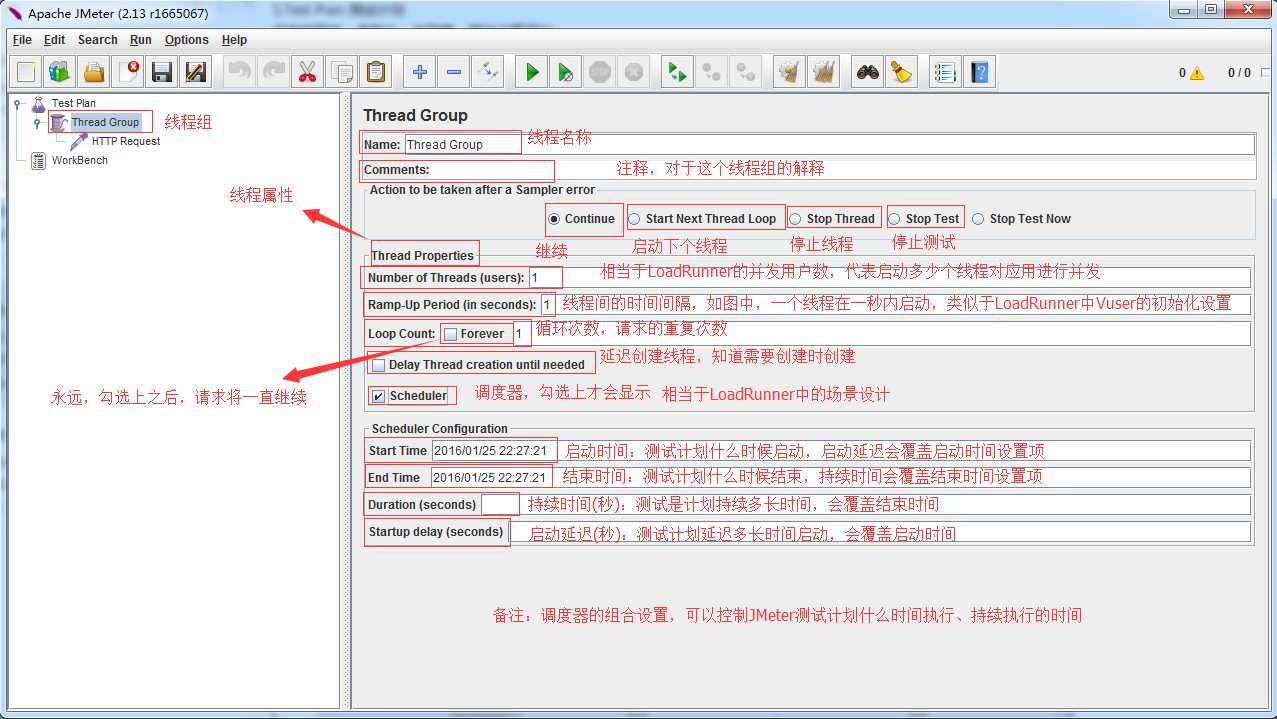
Task: Click the Shutdown test toolbar icon
Action: click(634, 72)
